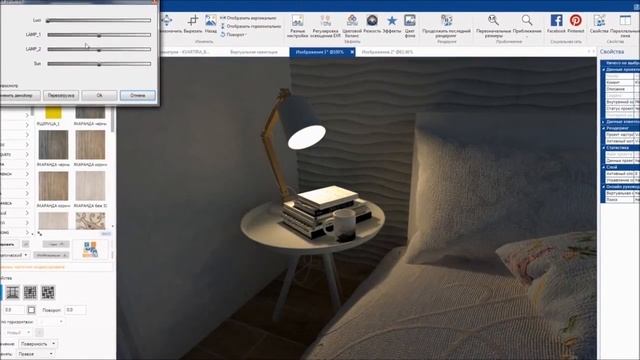
Task: Switch to Изображение 2 tab
Action: [x=387, y=52]
